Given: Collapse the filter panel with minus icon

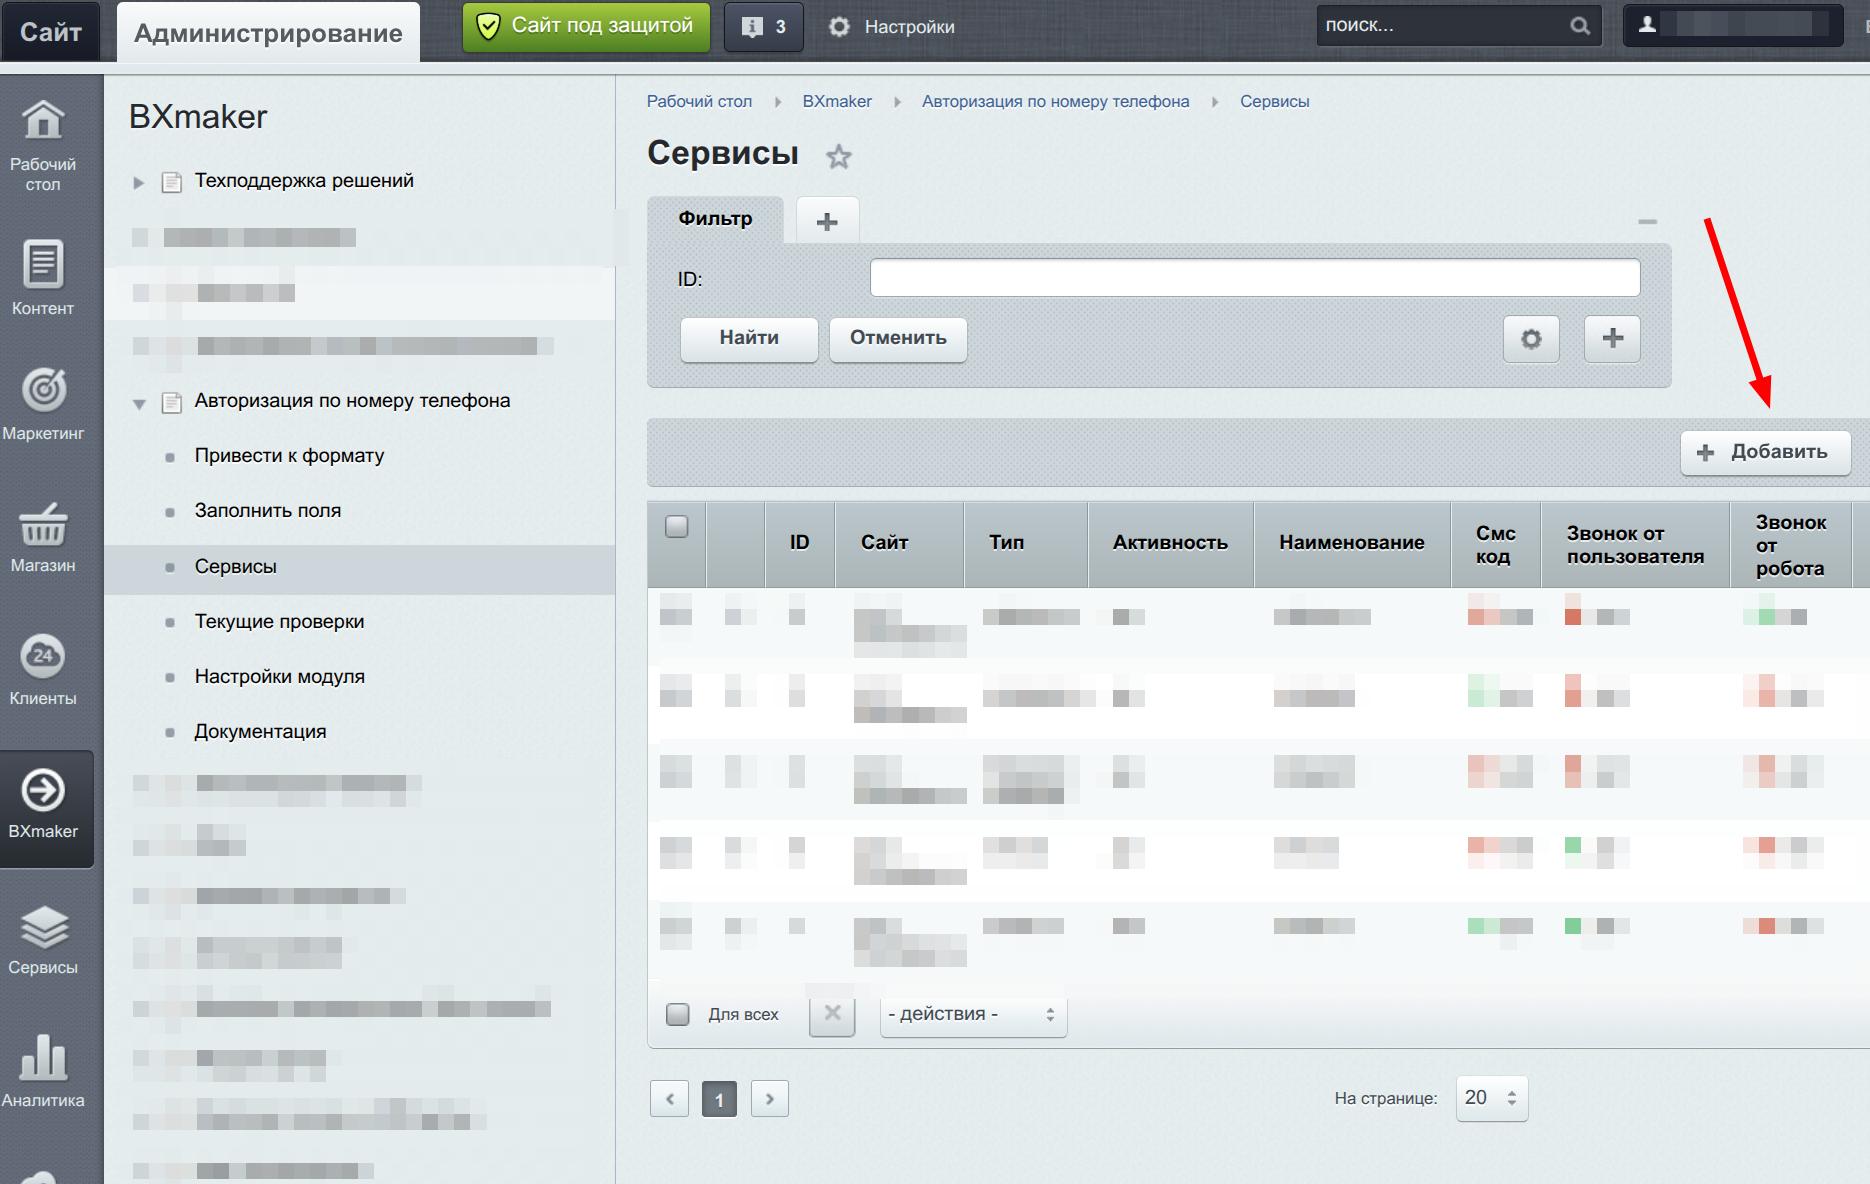Looking at the screenshot, I should pyautogui.click(x=1647, y=221).
